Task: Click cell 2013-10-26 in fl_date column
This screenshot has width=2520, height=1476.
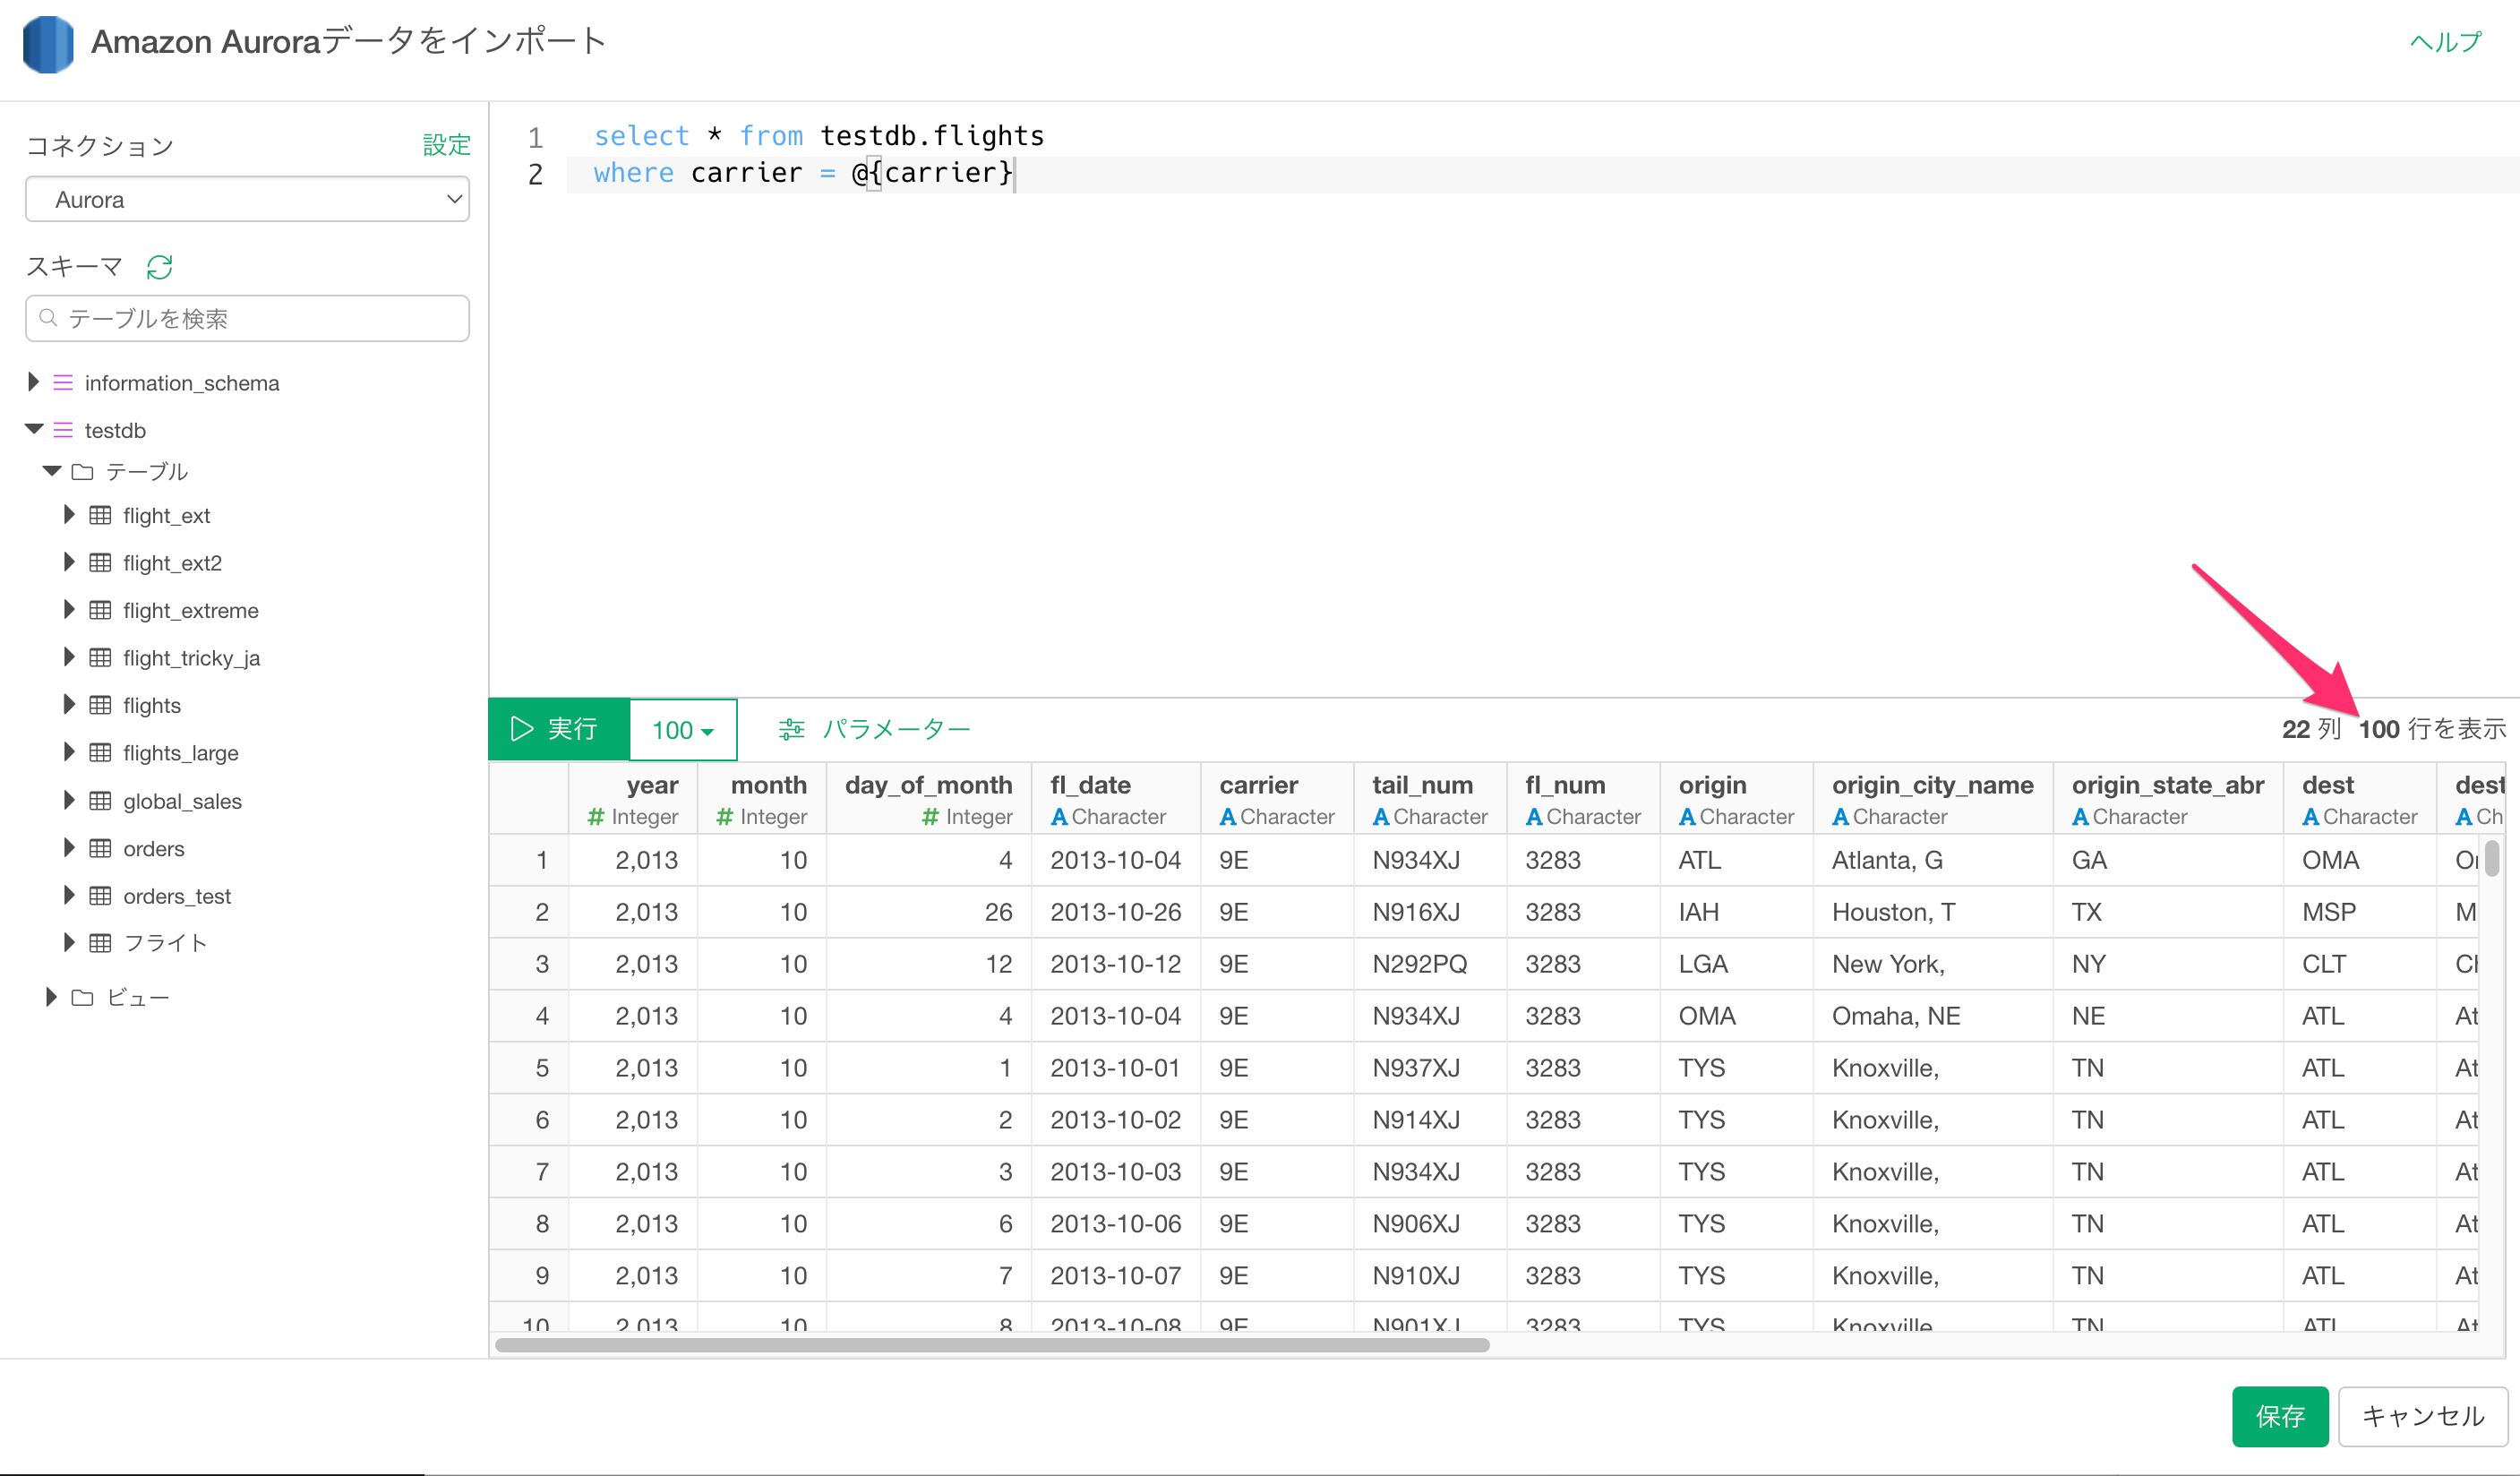Action: point(1116,912)
